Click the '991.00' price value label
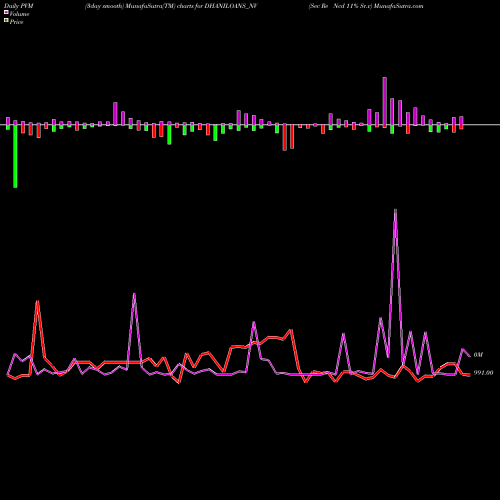This screenshot has height=500, width=500. 483,373
